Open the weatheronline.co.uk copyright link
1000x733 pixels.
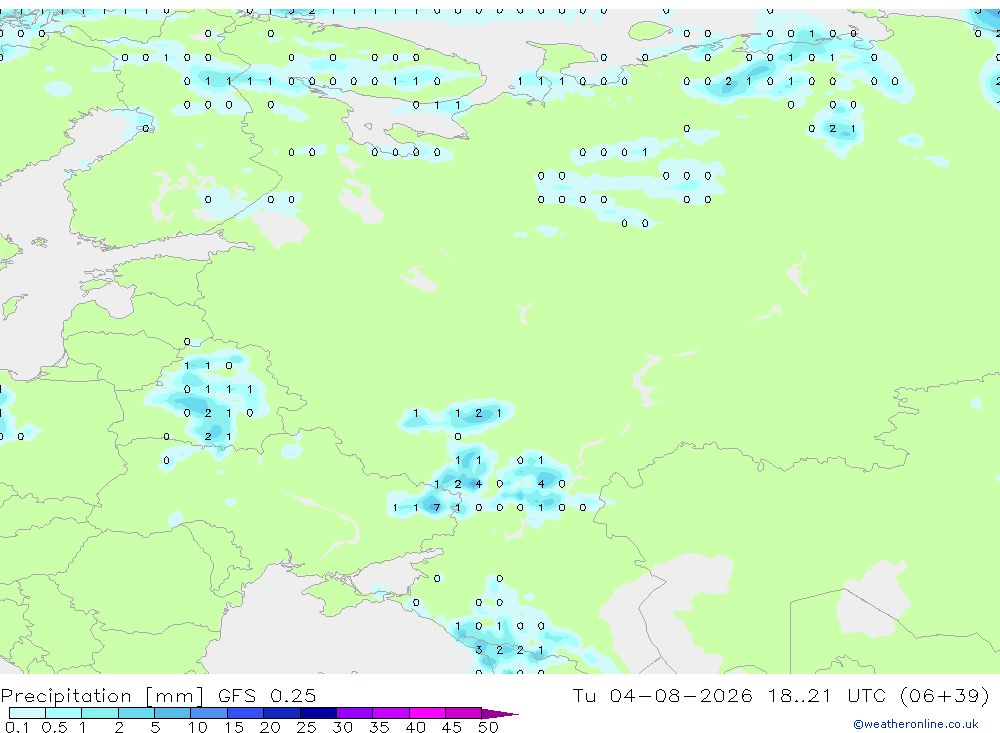[915, 724]
